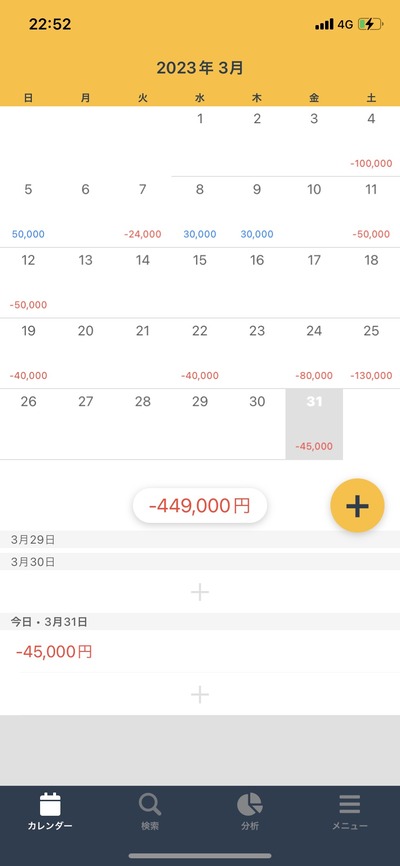Open the 分析 pie chart tab
This screenshot has width=400, height=866.
click(x=250, y=811)
